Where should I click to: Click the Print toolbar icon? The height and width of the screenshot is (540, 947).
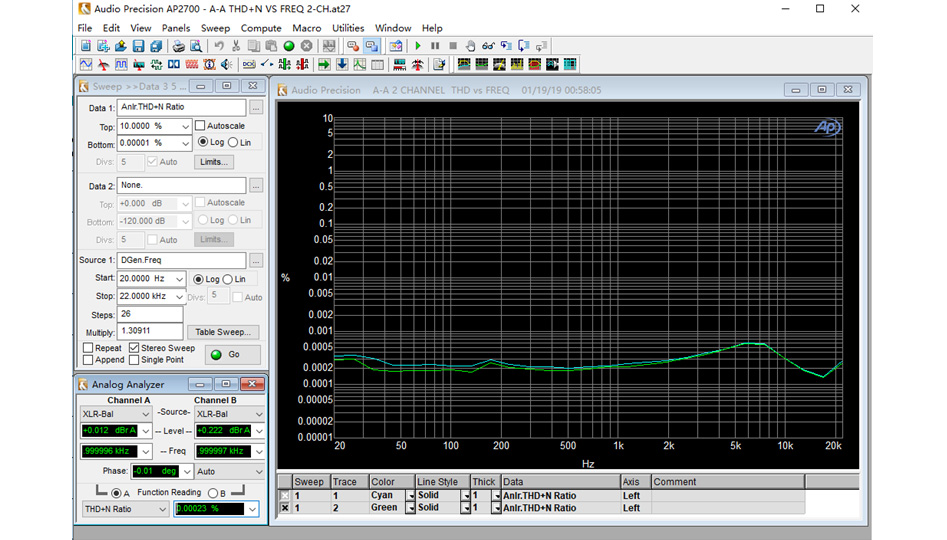[178, 46]
